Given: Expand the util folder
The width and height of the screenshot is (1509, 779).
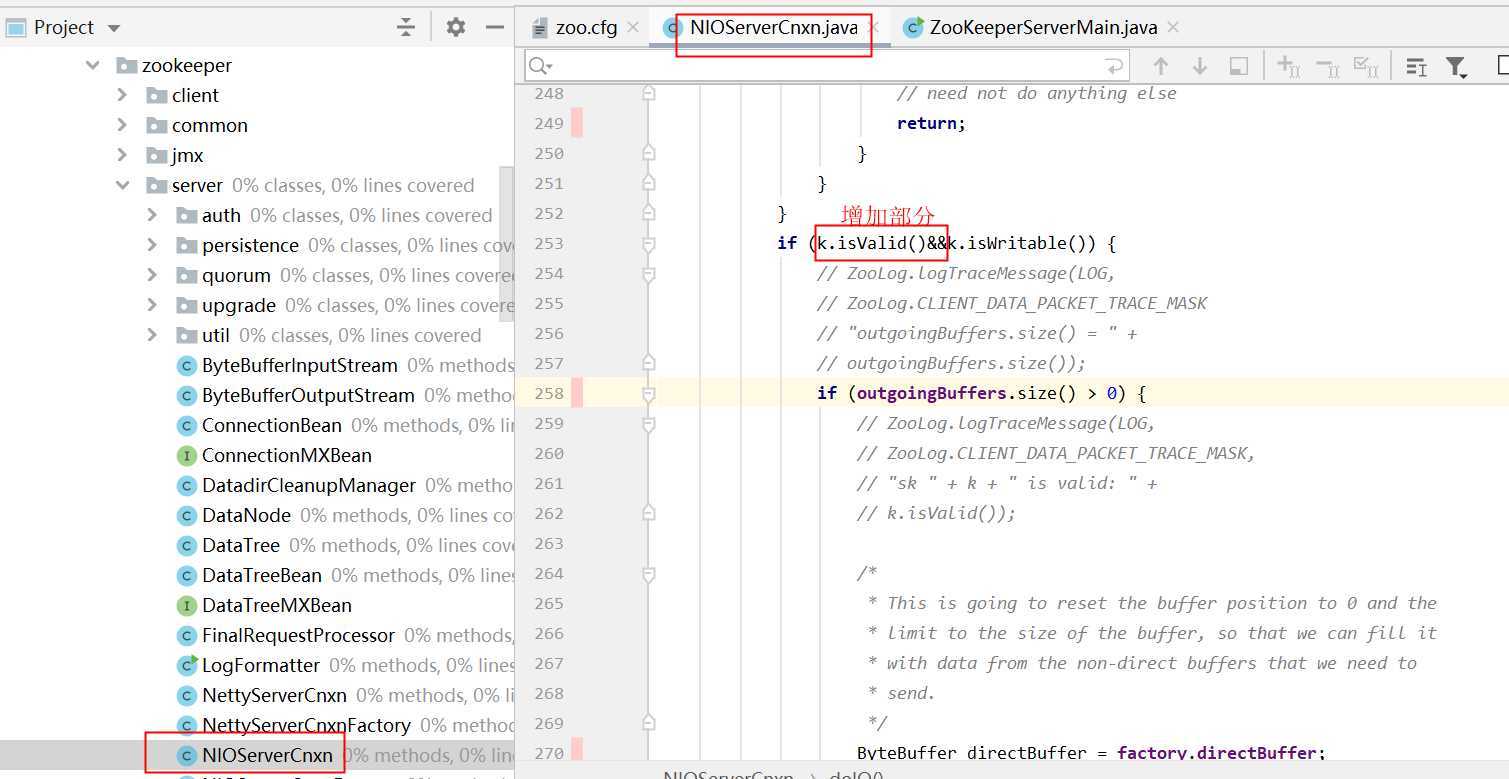Looking at the screenshot, I should 152,335.
